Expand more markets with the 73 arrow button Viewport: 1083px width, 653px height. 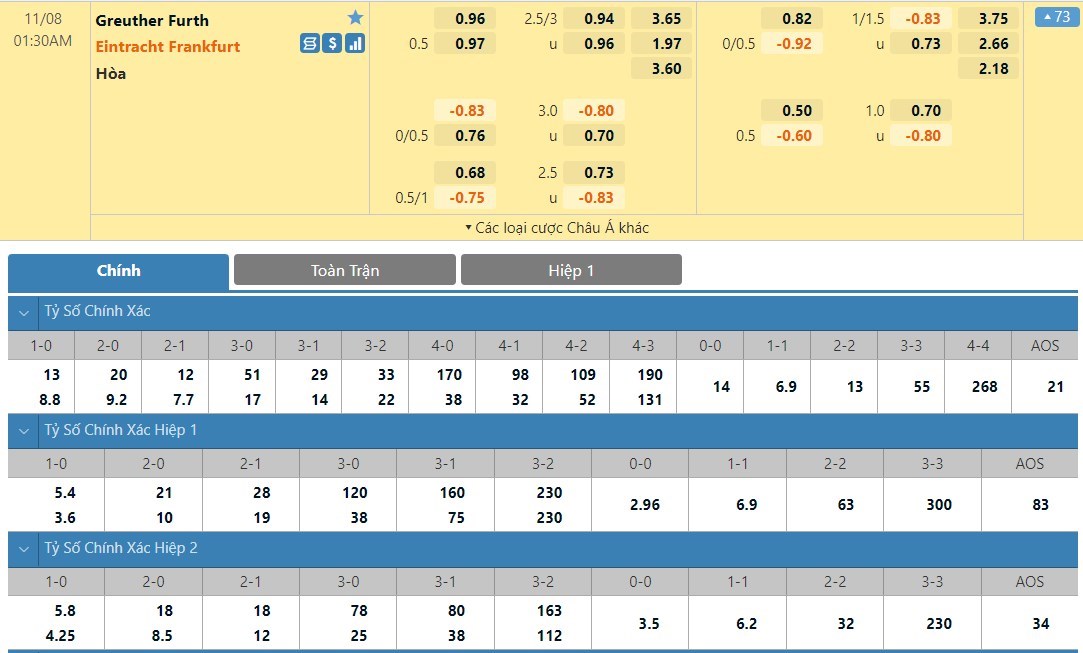click(1058, 17)
